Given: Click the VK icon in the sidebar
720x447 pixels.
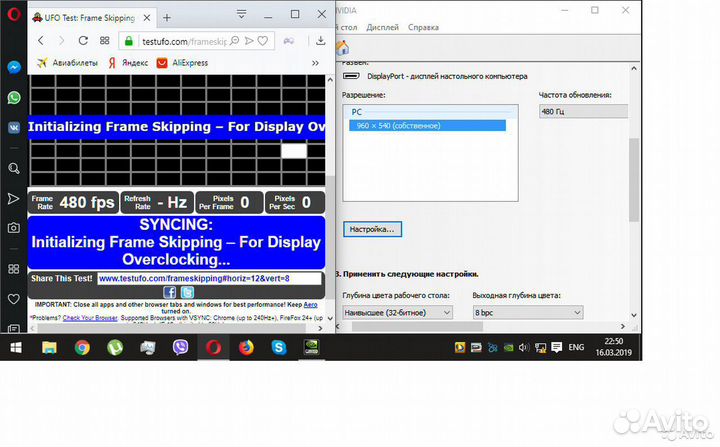Looking at the screenshot, I should [x=14, y=128].
